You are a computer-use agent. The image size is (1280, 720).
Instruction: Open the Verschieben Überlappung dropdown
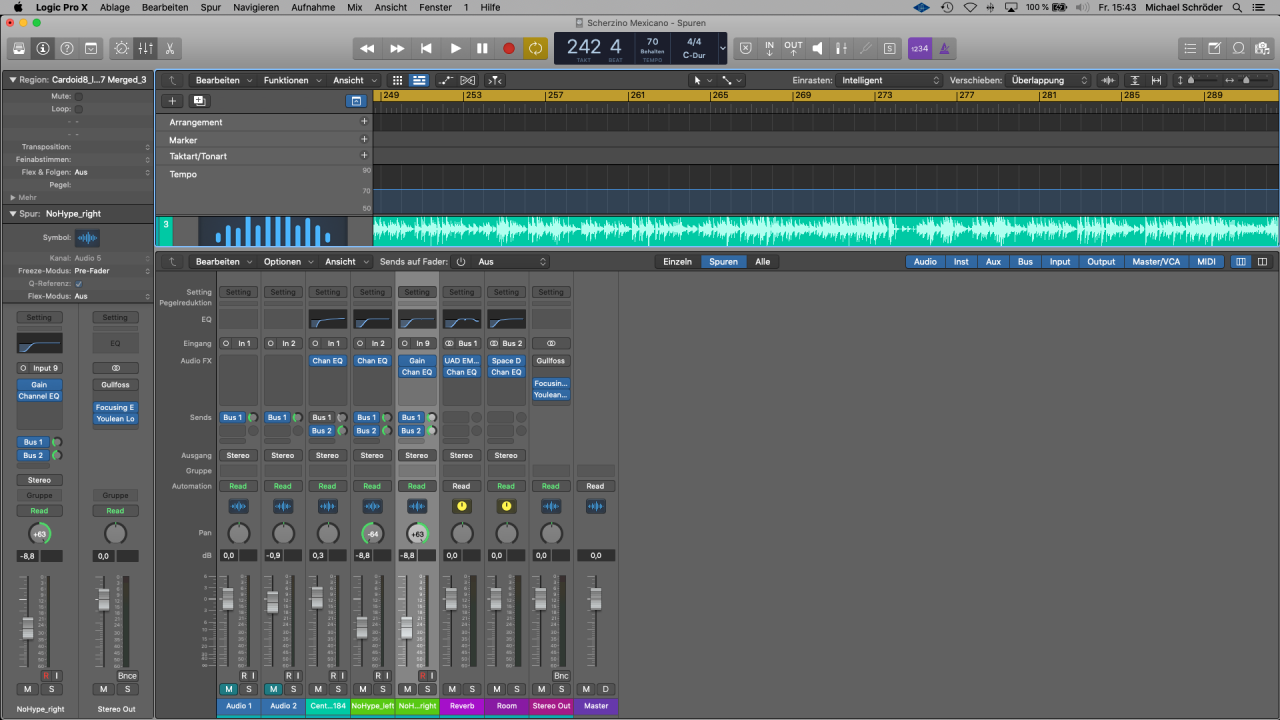coord(1049,80)
